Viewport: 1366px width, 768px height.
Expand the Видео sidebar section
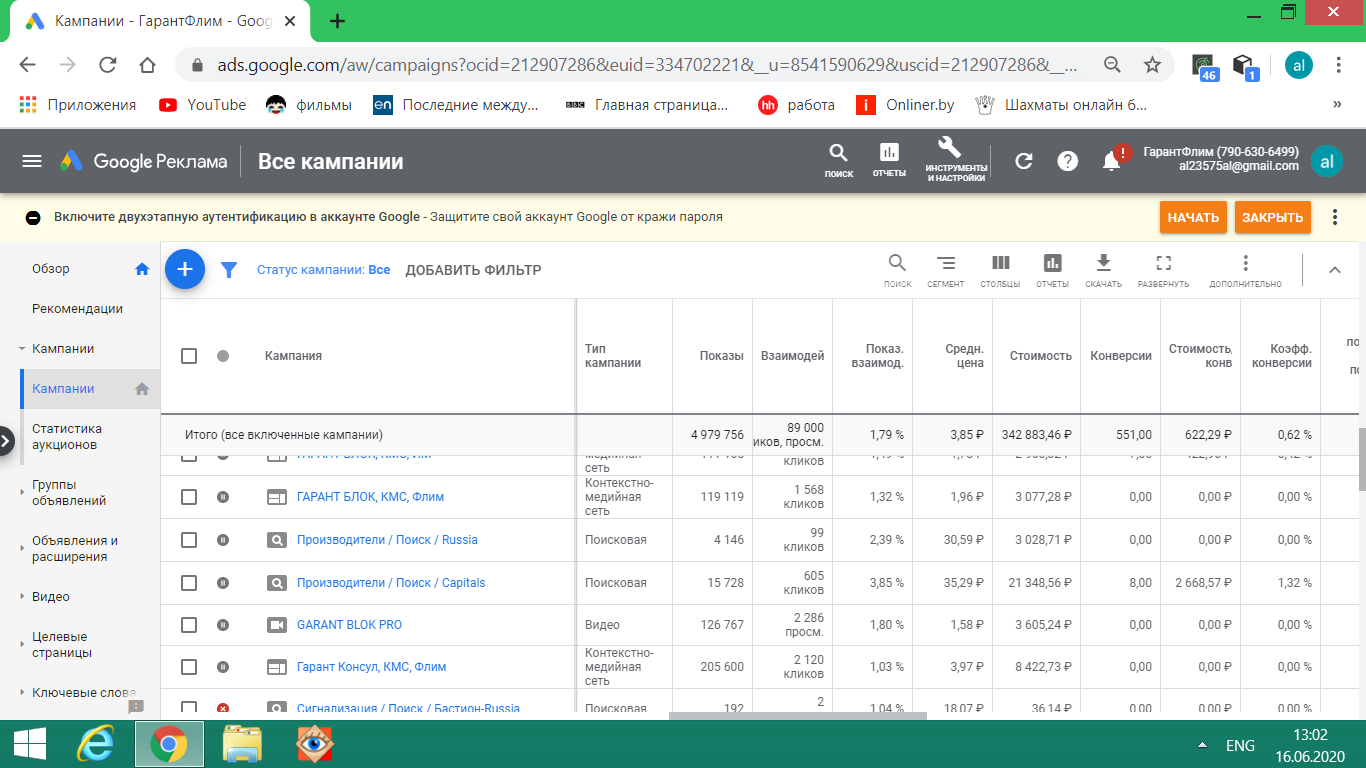click(x=22, y=597)
